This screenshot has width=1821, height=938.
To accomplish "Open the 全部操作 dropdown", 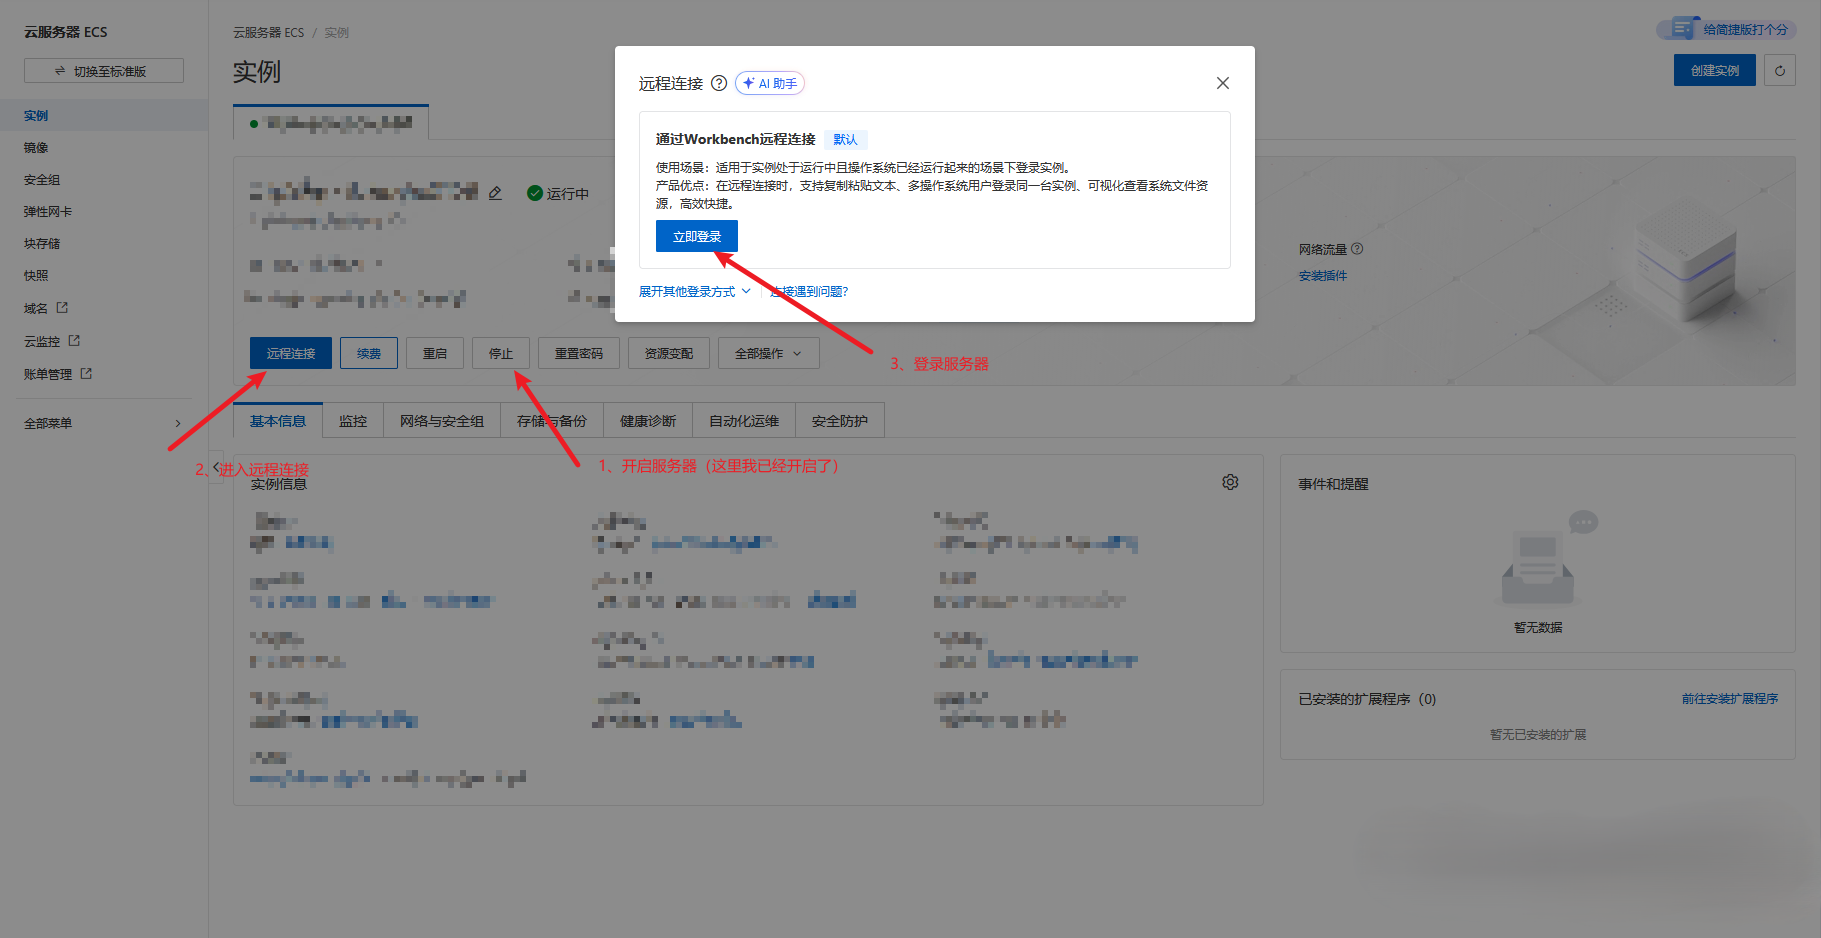I will pos(769,353).
